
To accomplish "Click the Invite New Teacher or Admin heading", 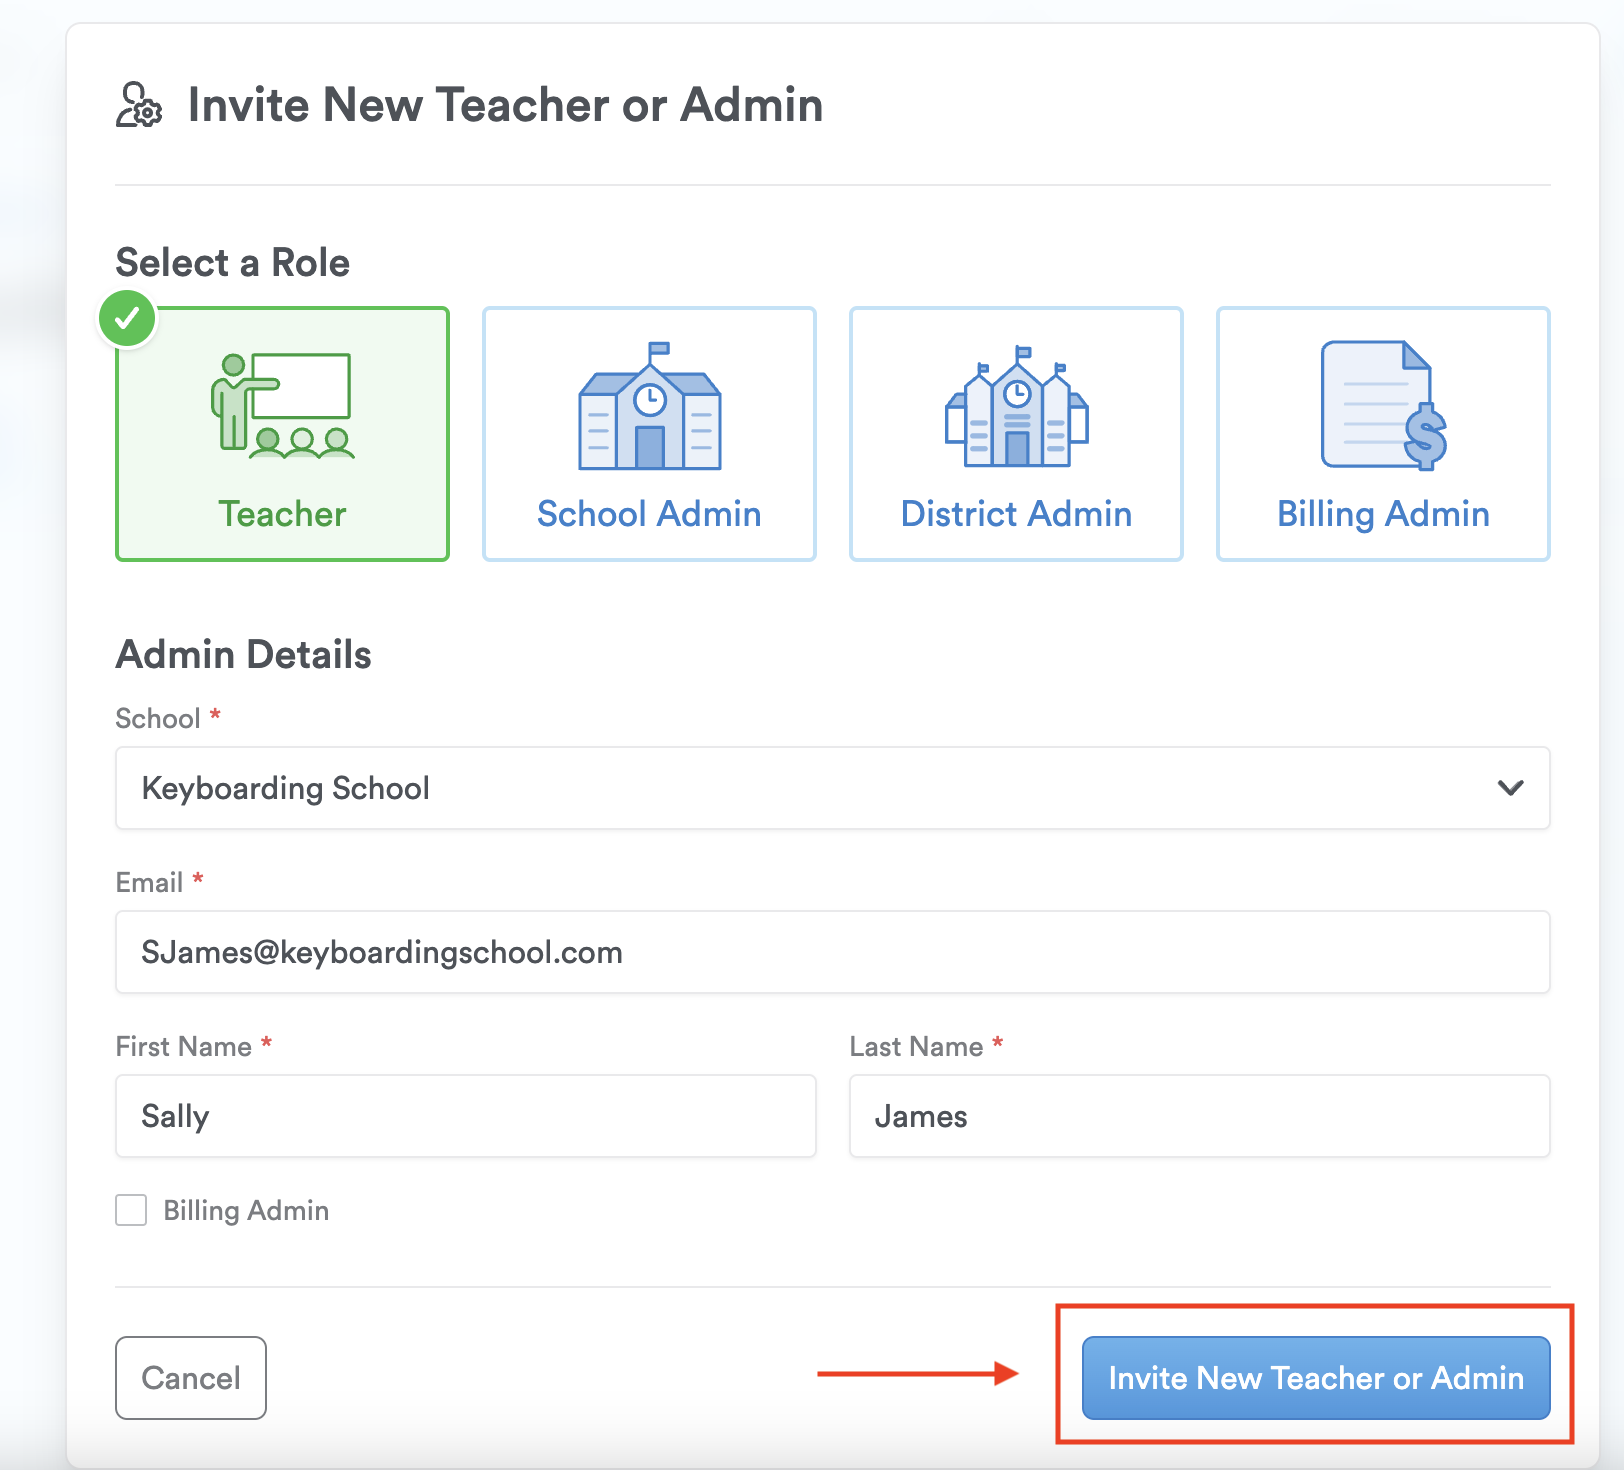I will tap(505, 105).
